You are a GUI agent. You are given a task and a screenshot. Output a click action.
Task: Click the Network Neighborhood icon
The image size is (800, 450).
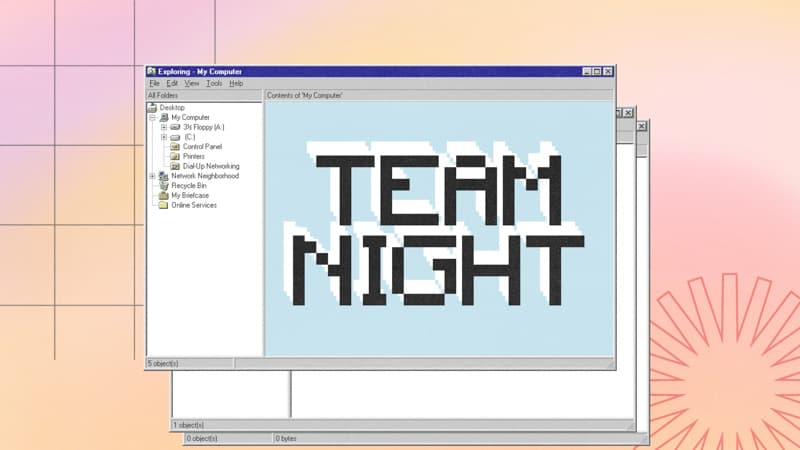click(x=164, y=176)
